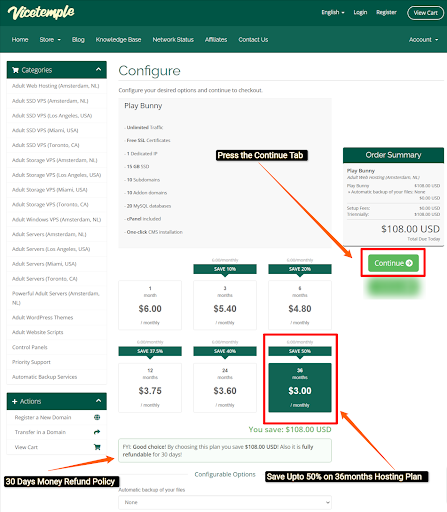
Task: Collapse the Actions panel chevron
Action: pos(98,401)
